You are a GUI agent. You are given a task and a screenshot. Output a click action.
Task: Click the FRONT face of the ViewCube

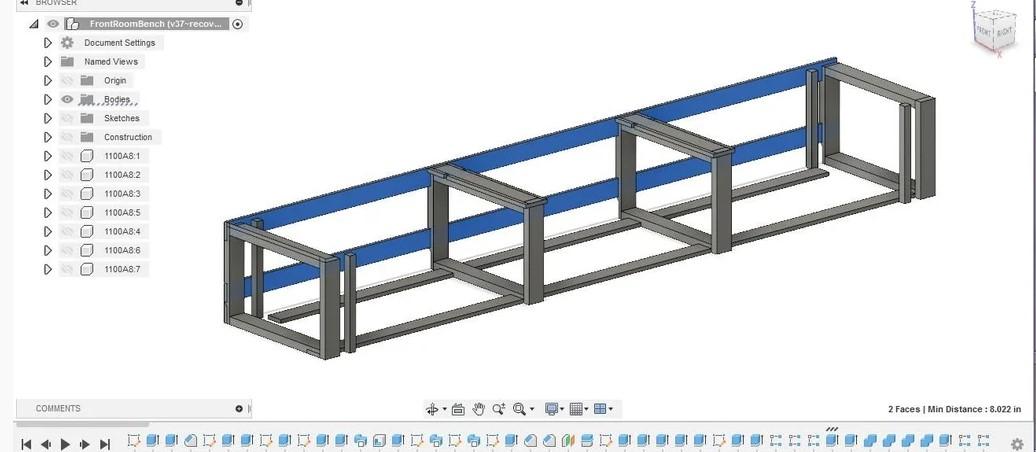(x=984, y=31)
